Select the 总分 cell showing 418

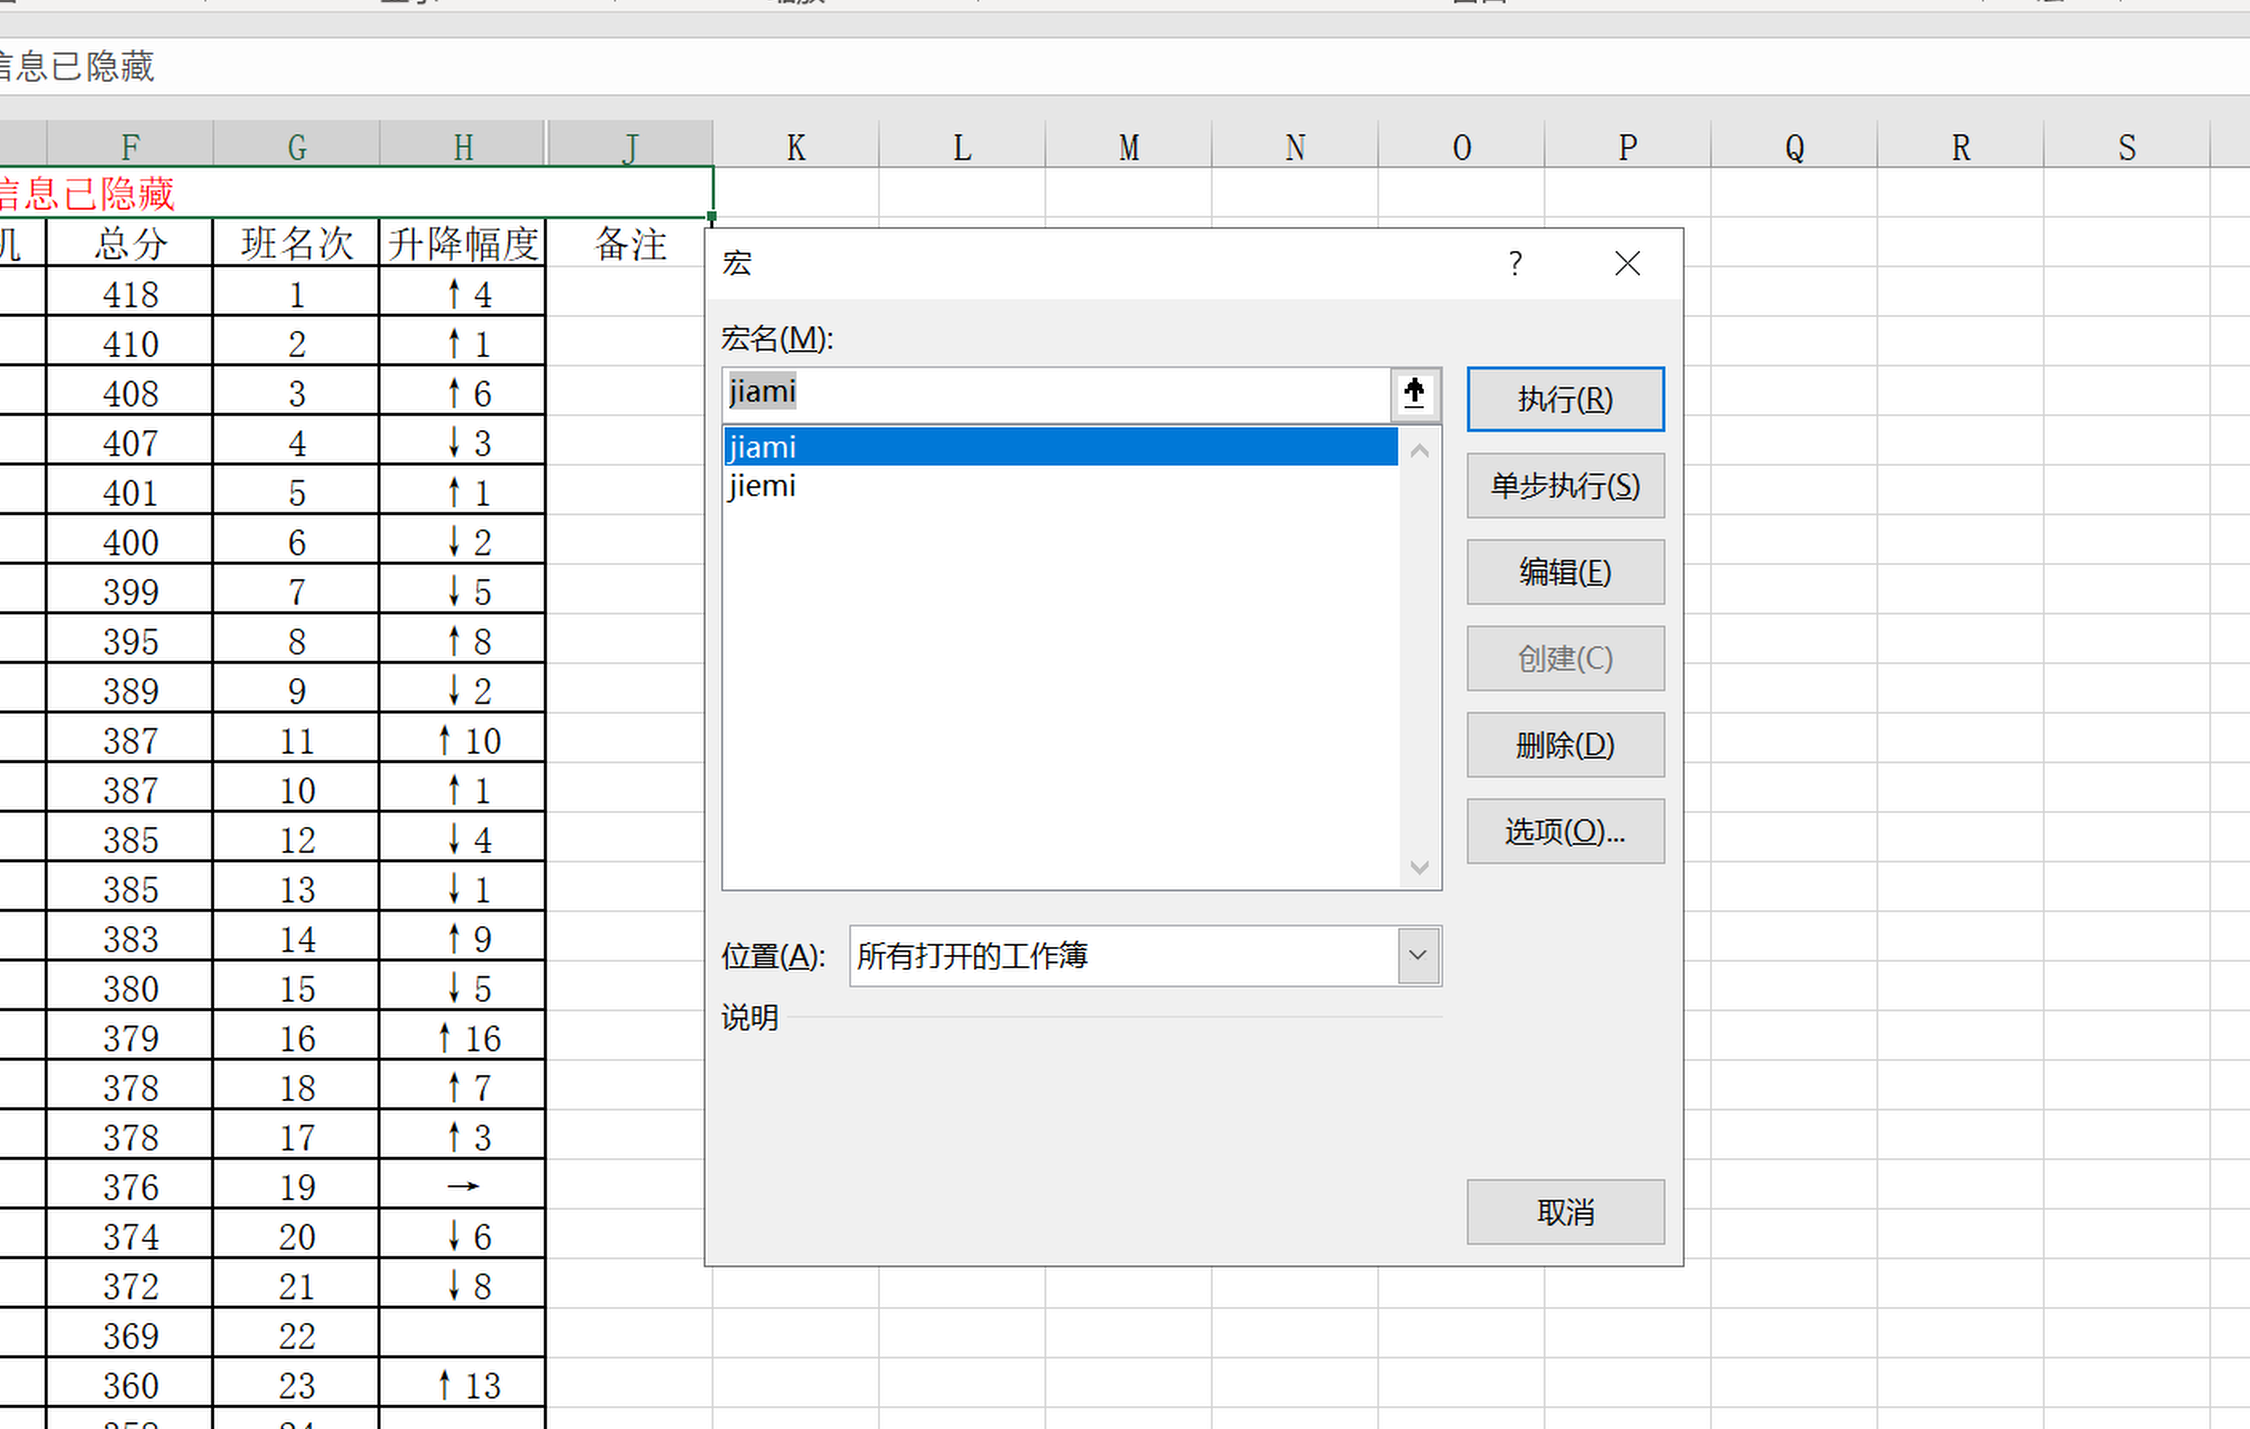(130, 294)
